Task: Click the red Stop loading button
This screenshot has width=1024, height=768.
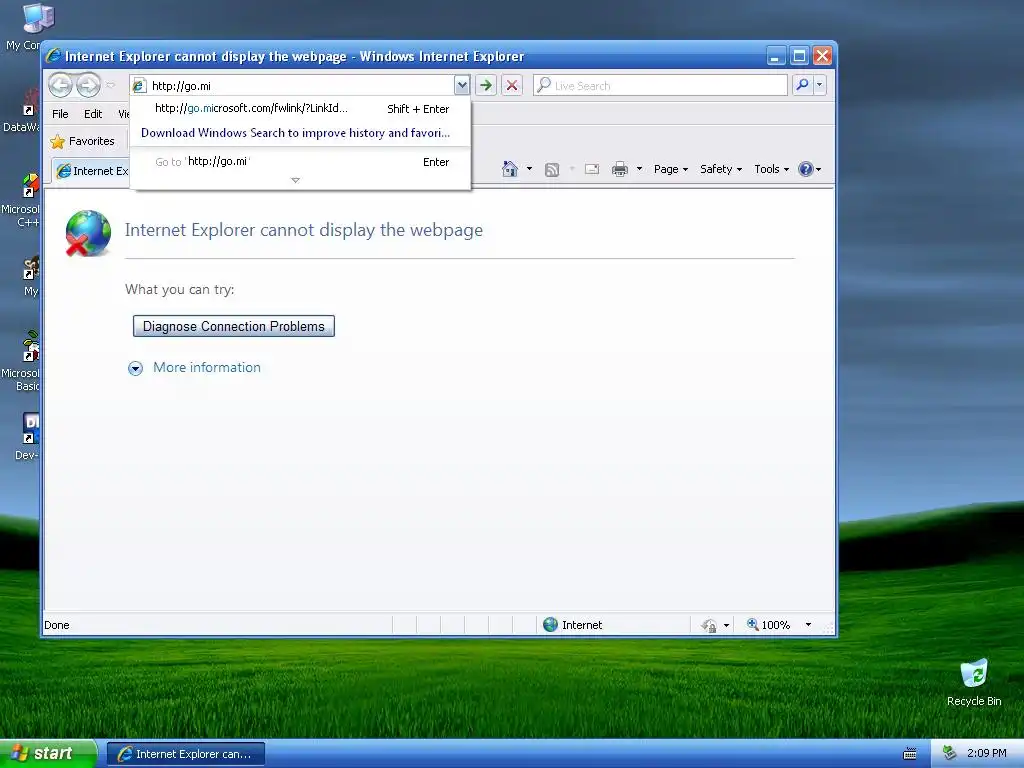Action: [512, 85]
